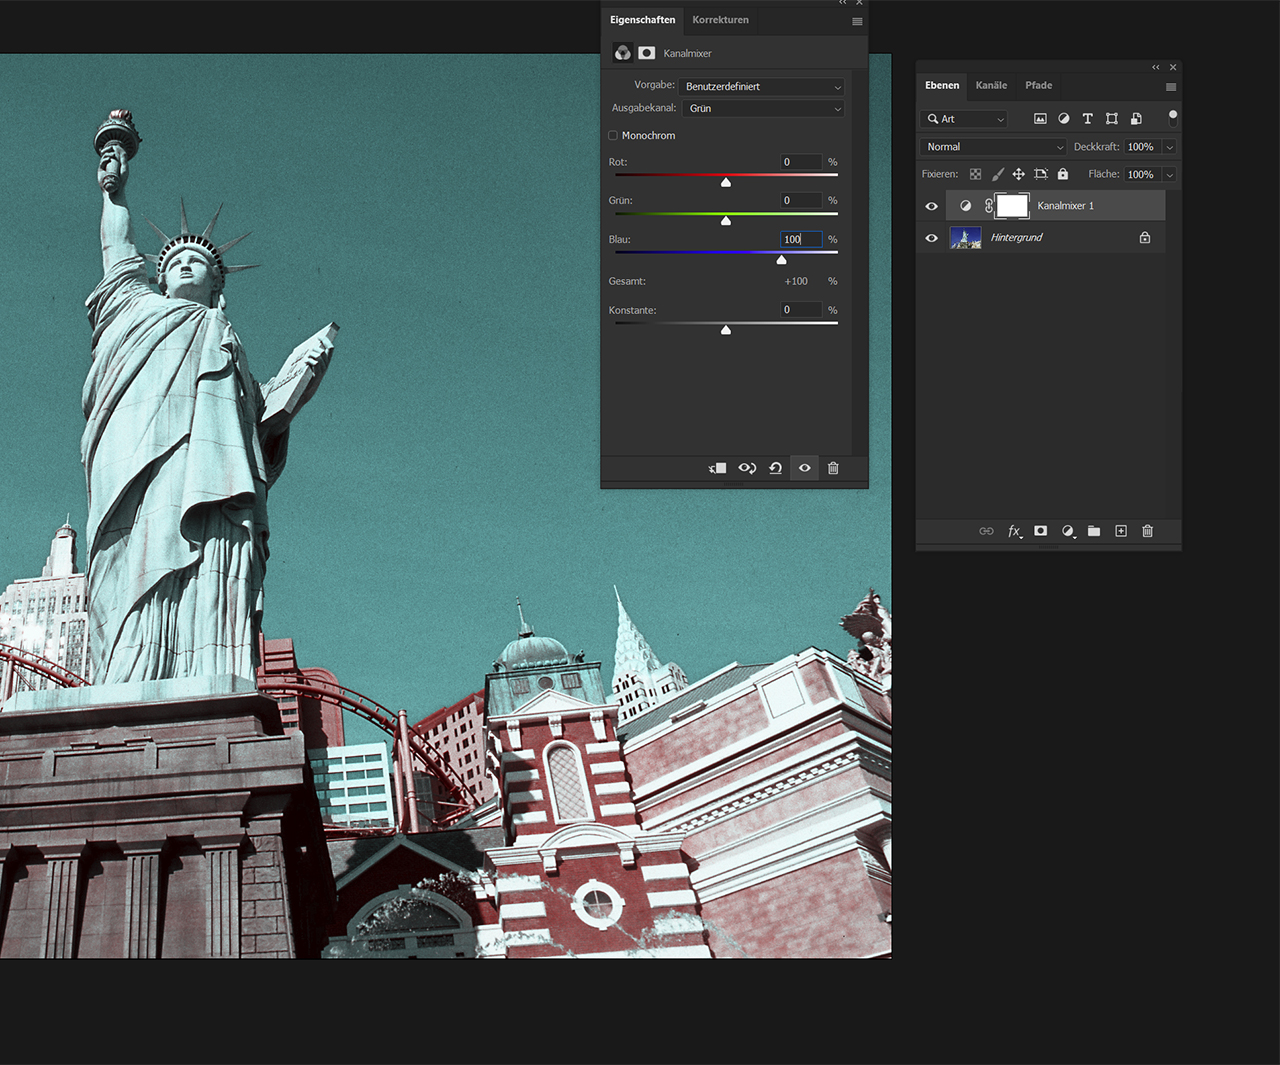Viewport: 1280px width, 1065px height.
Task: Reset Kanalmixer to default values
Action: (x=775, y=468)
